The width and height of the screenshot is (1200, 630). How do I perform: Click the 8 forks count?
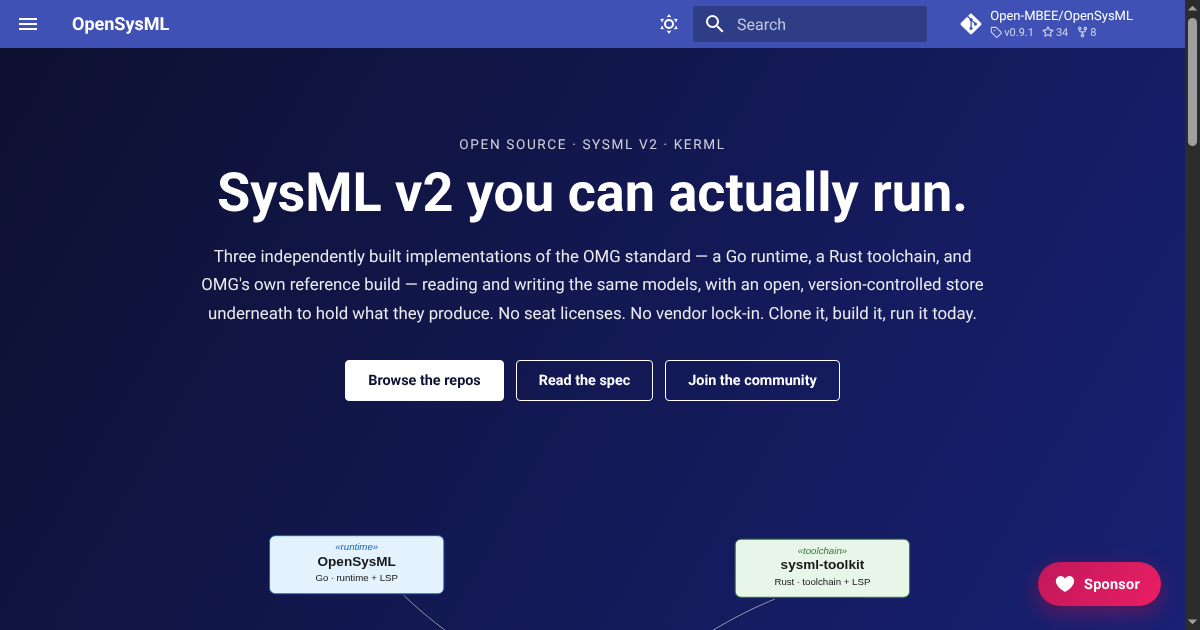pos(1087,32)
